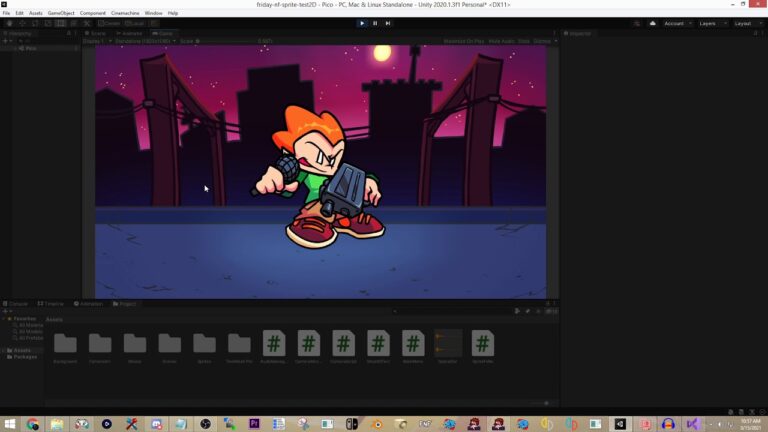Screen dimensions: 768x432
Task: Toggle the Hierarchy panel lock
Action: pos(69,33)
